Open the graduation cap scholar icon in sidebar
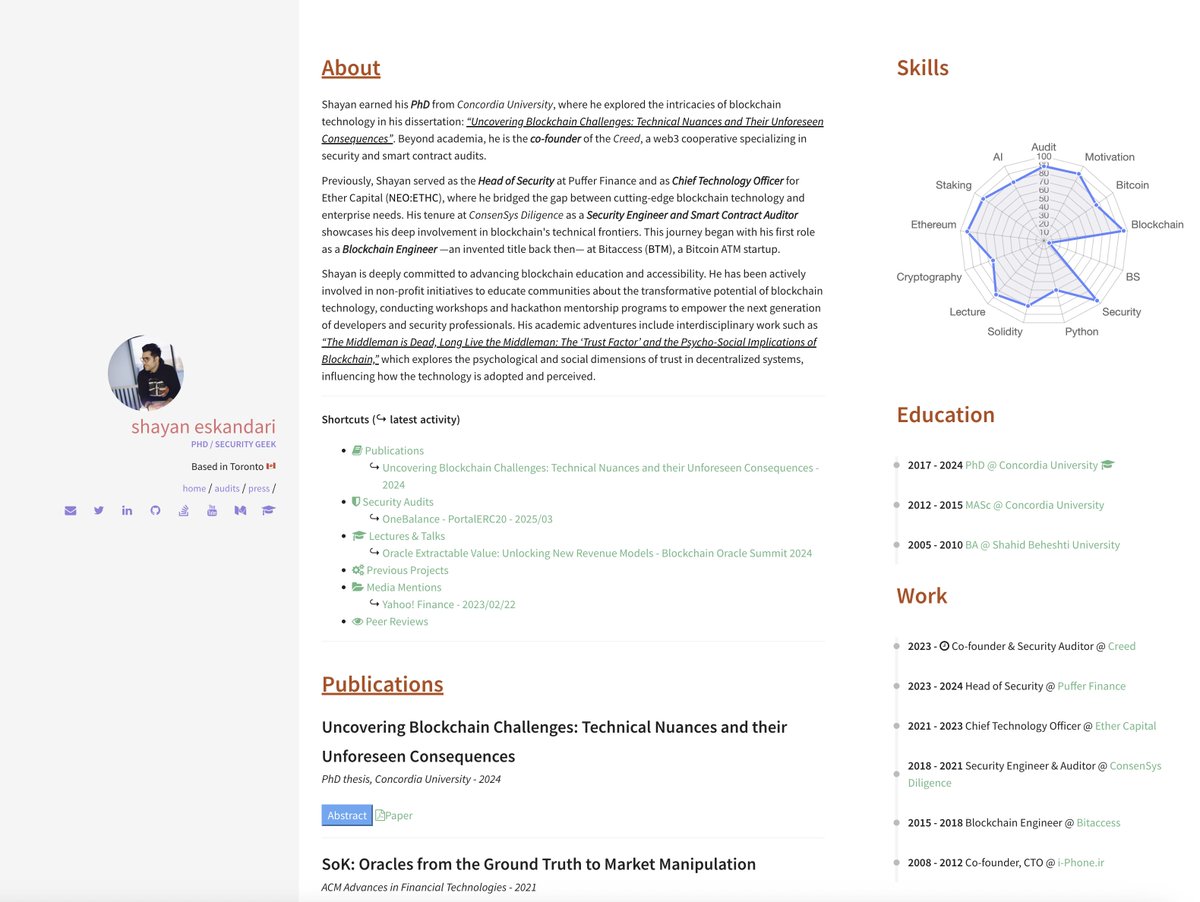Image resolution: width=1200 pixels, height=902 pixels. (x=268, y=511)
